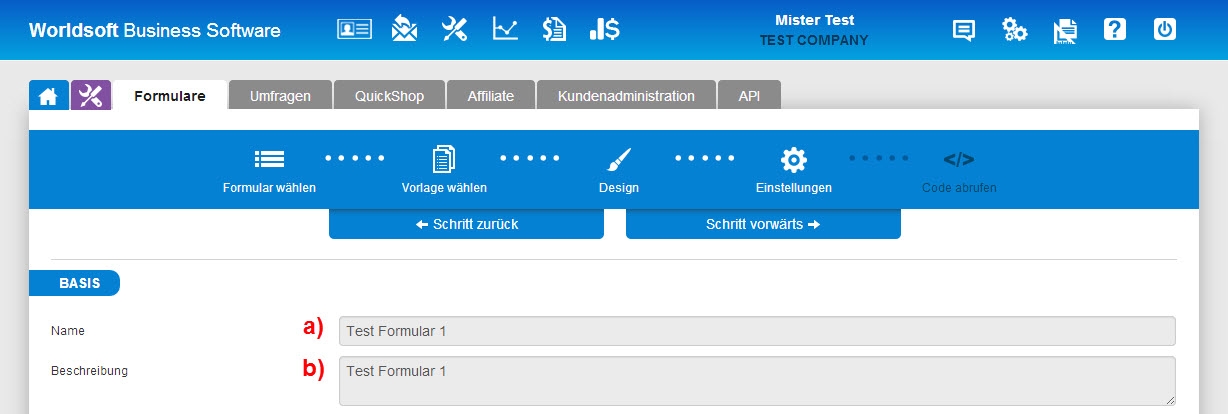This screenshot has height=414, width=1228.
Task: Open the tools wrench icon in header
Action: point(455,29)
